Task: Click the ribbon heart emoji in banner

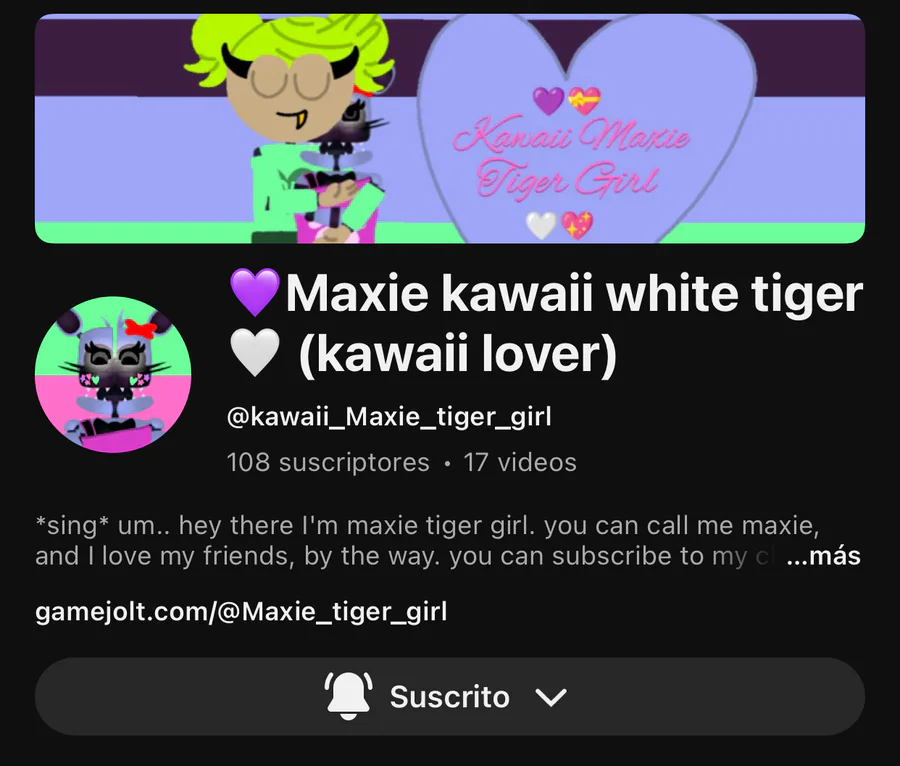Action: (x=584, y=100)
